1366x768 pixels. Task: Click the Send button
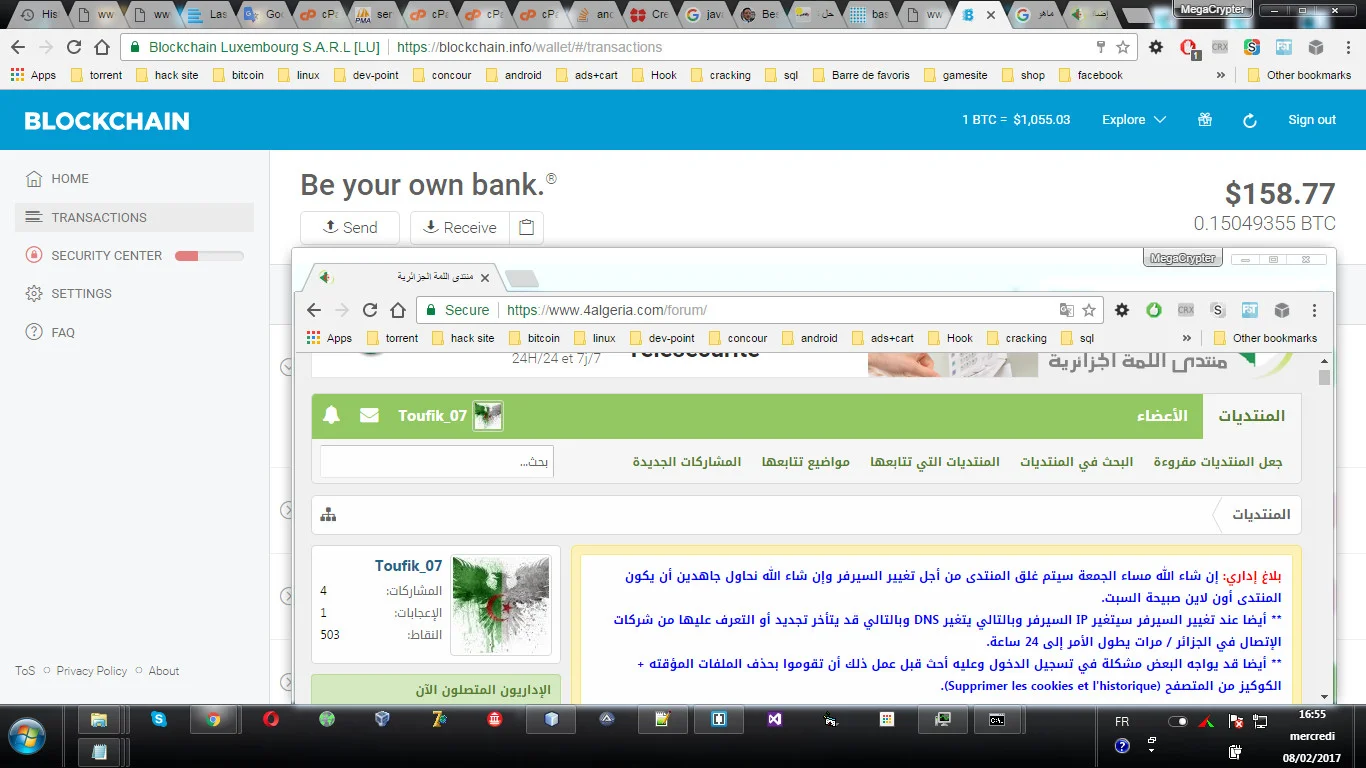pyautogui.click(x=350, y=228)
